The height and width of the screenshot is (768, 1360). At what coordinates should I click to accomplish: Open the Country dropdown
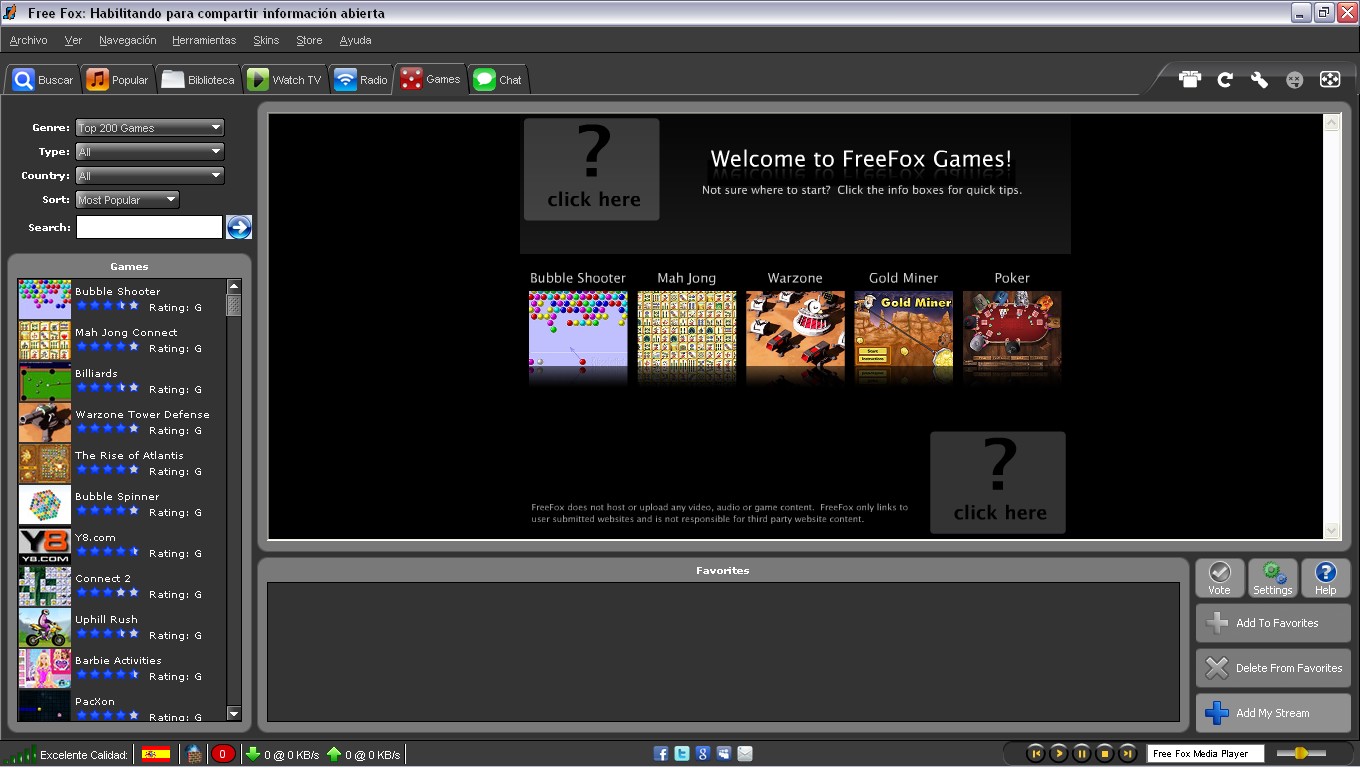pyautogui.click(x=150, y=176)
